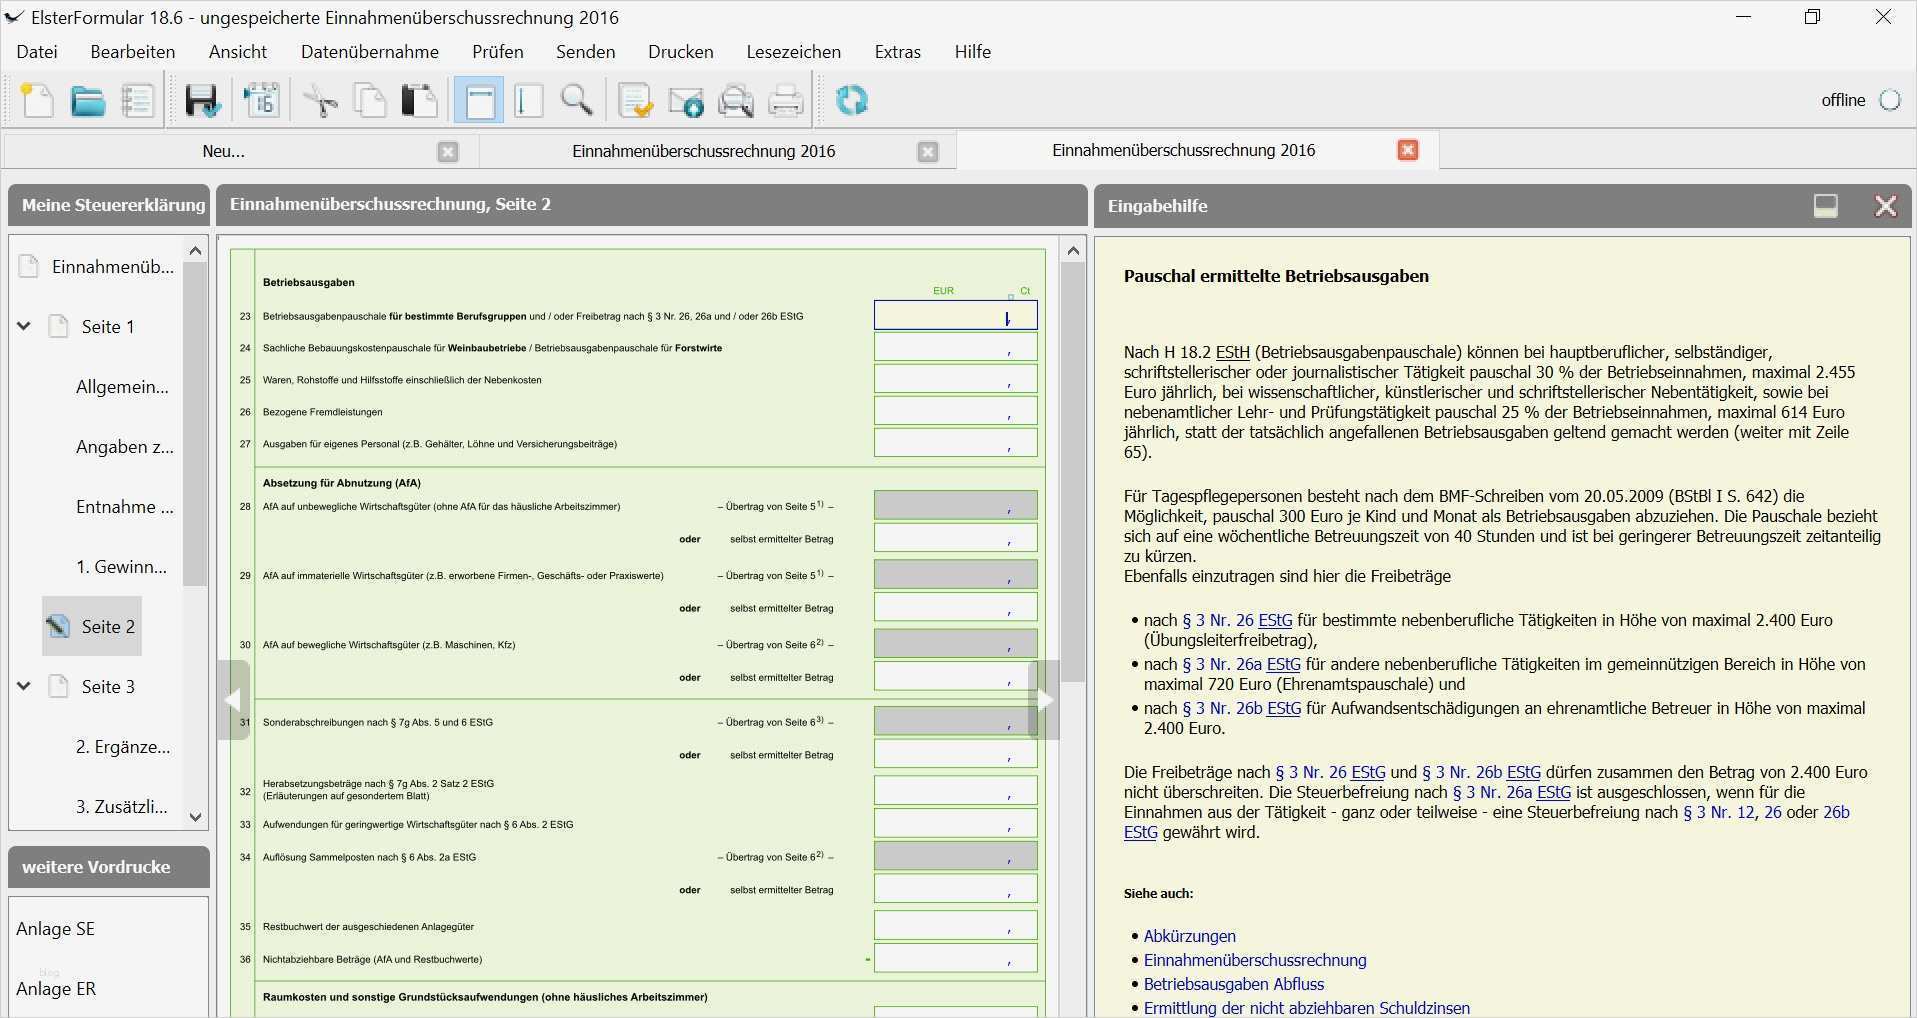Save the form using the floppy disk icon
The image size is (1917, 1018).
pyautogui.click(x=202, y=101)
